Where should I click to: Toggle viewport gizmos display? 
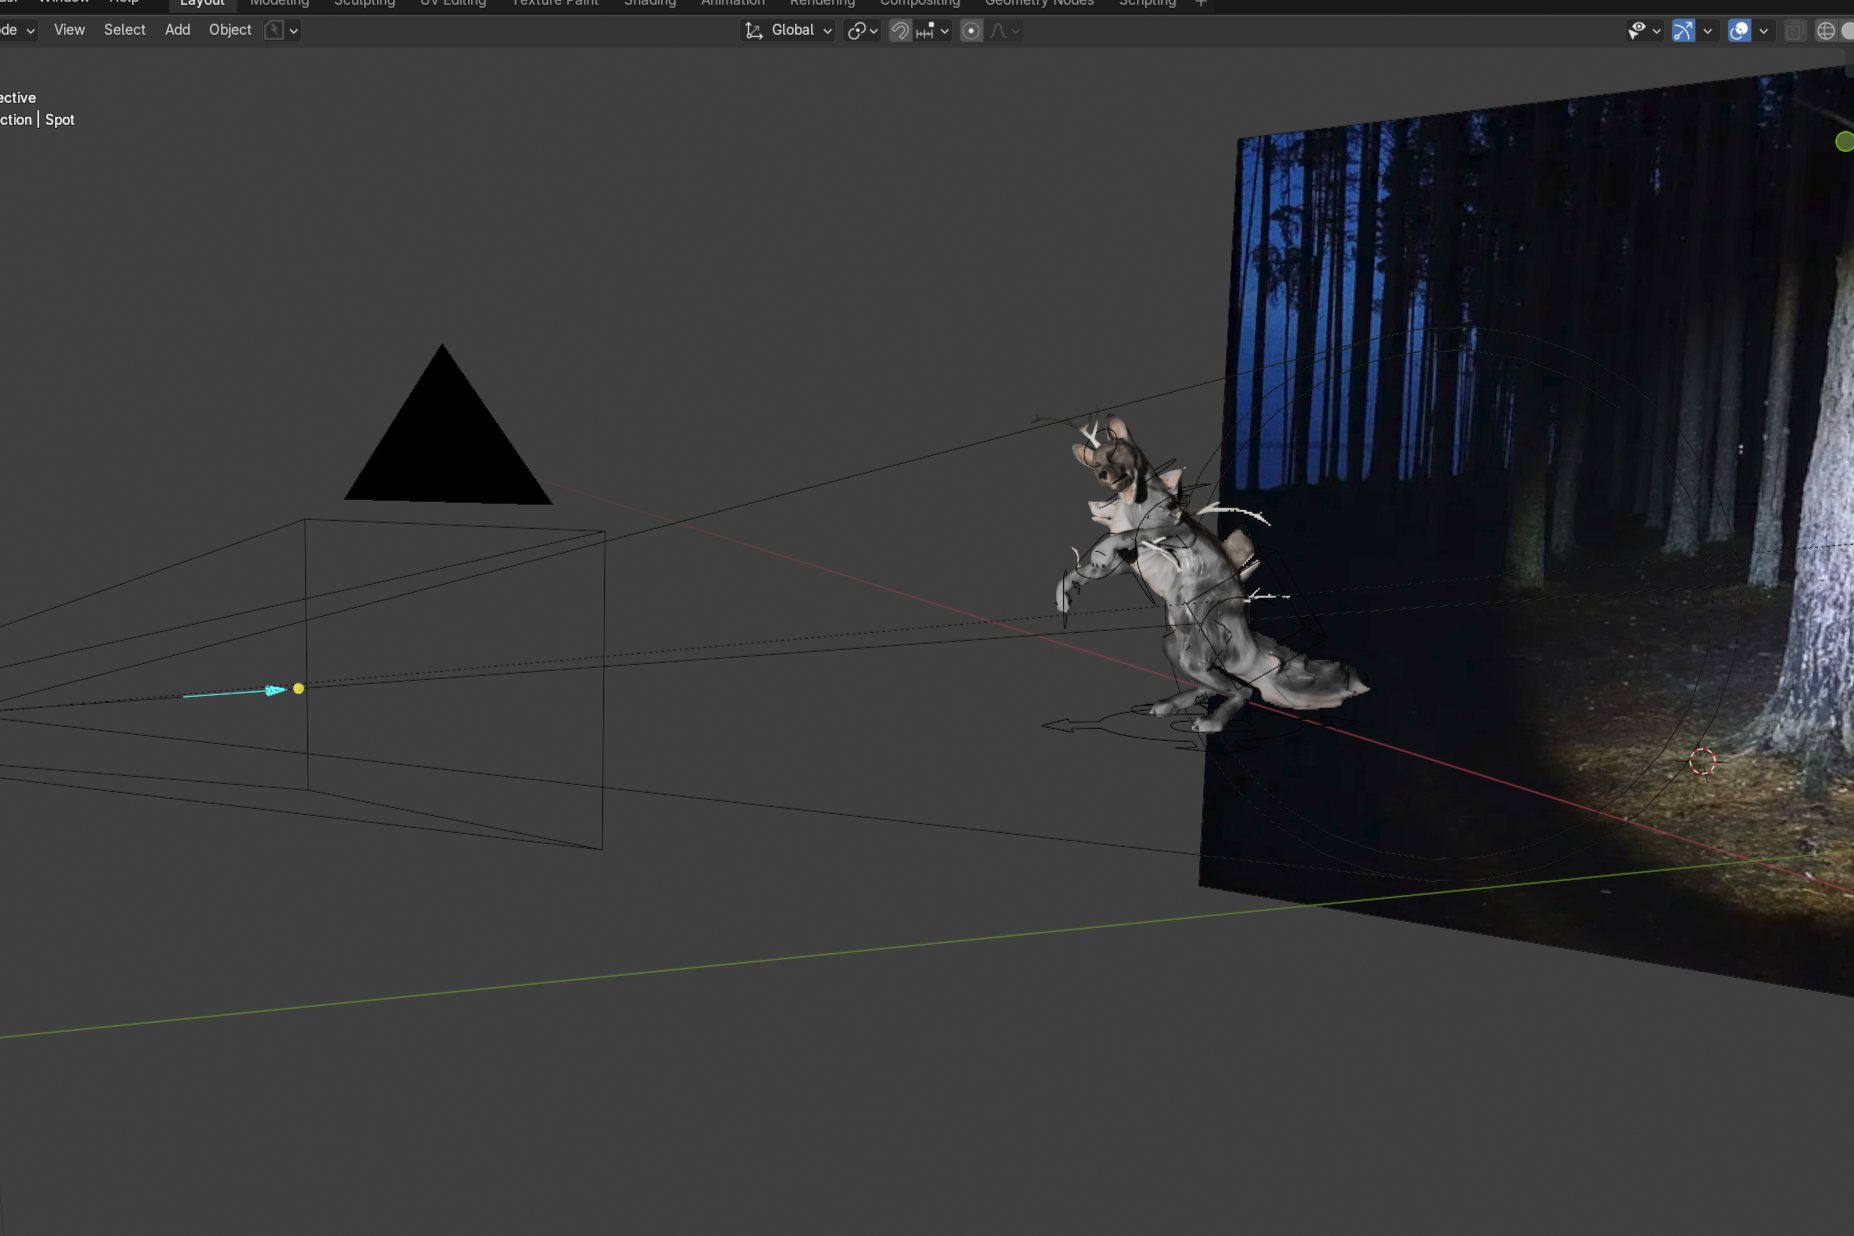pyautogui.click(x=1683, y=31)
